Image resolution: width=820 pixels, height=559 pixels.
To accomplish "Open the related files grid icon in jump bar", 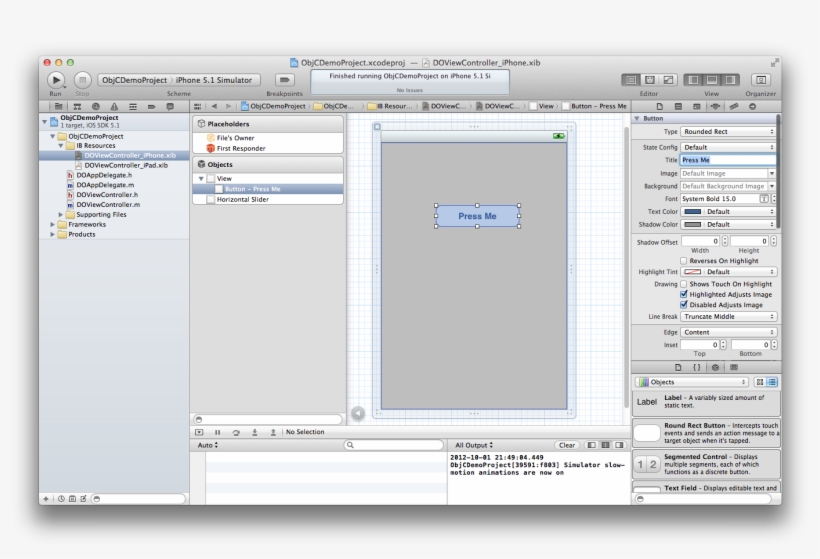I will click(x=198, y=106).
